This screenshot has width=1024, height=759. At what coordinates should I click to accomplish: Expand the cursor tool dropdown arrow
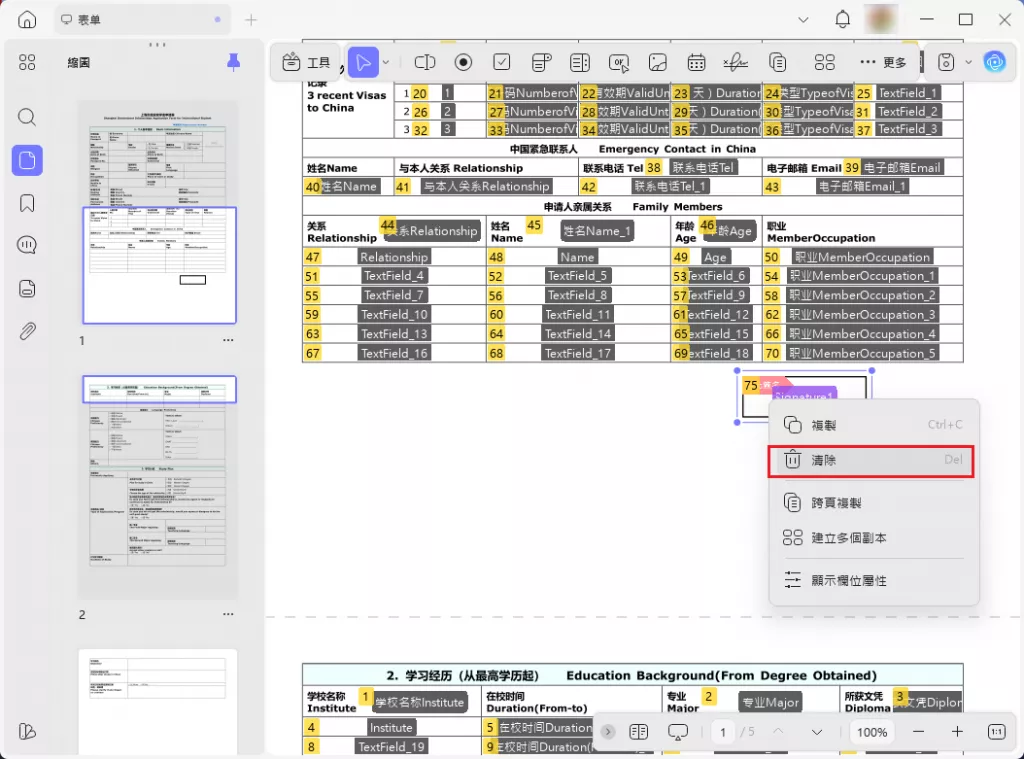pyautogui.click(x=386, y=62)
